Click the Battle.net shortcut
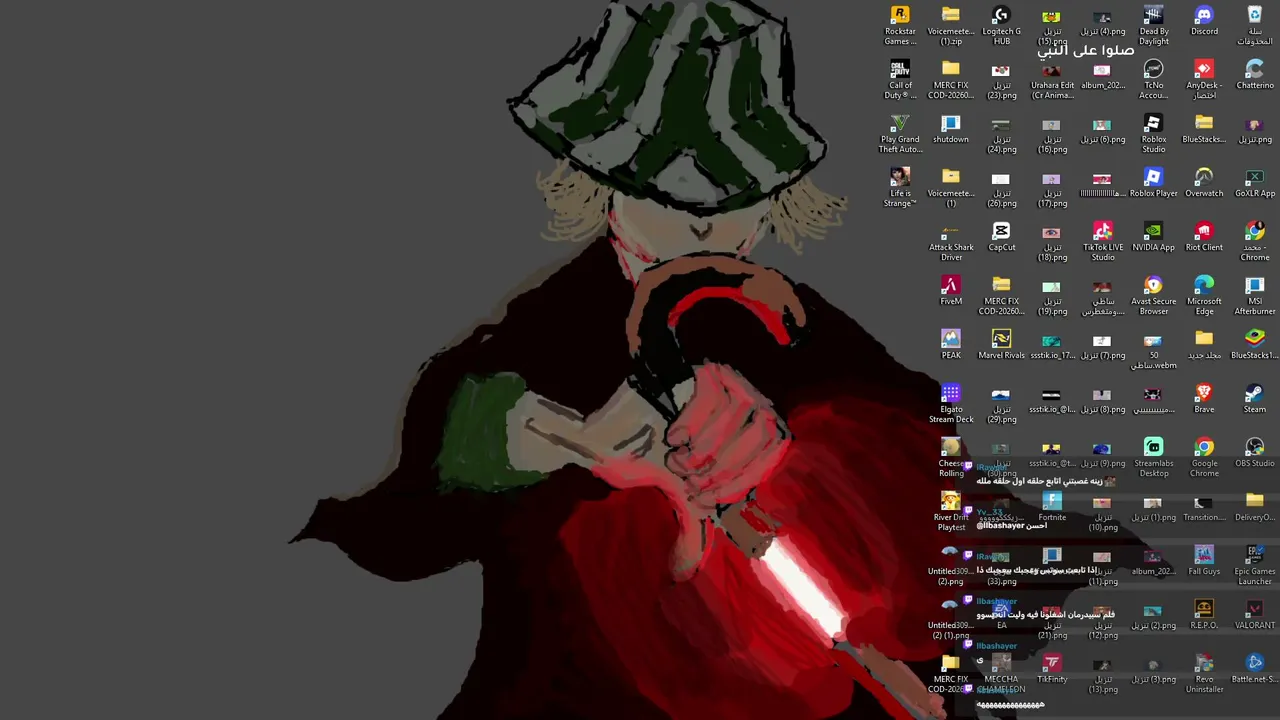This screenshot has width=1280, height=720. point(1255,668)
